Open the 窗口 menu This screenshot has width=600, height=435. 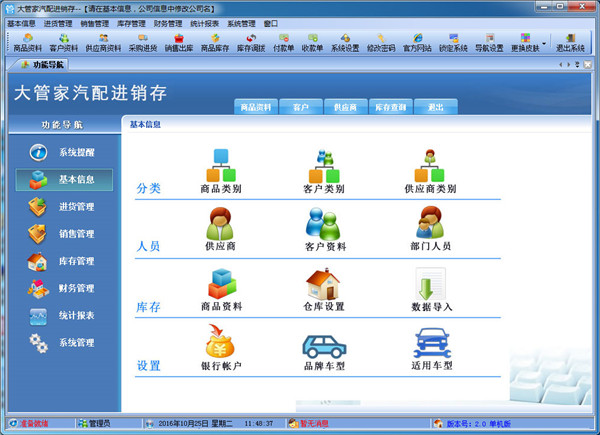[271, 24]
